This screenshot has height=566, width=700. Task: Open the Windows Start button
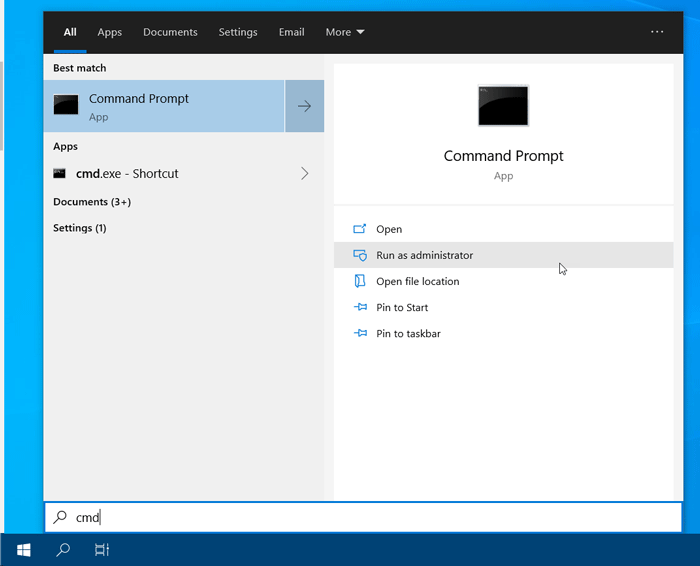24,550
